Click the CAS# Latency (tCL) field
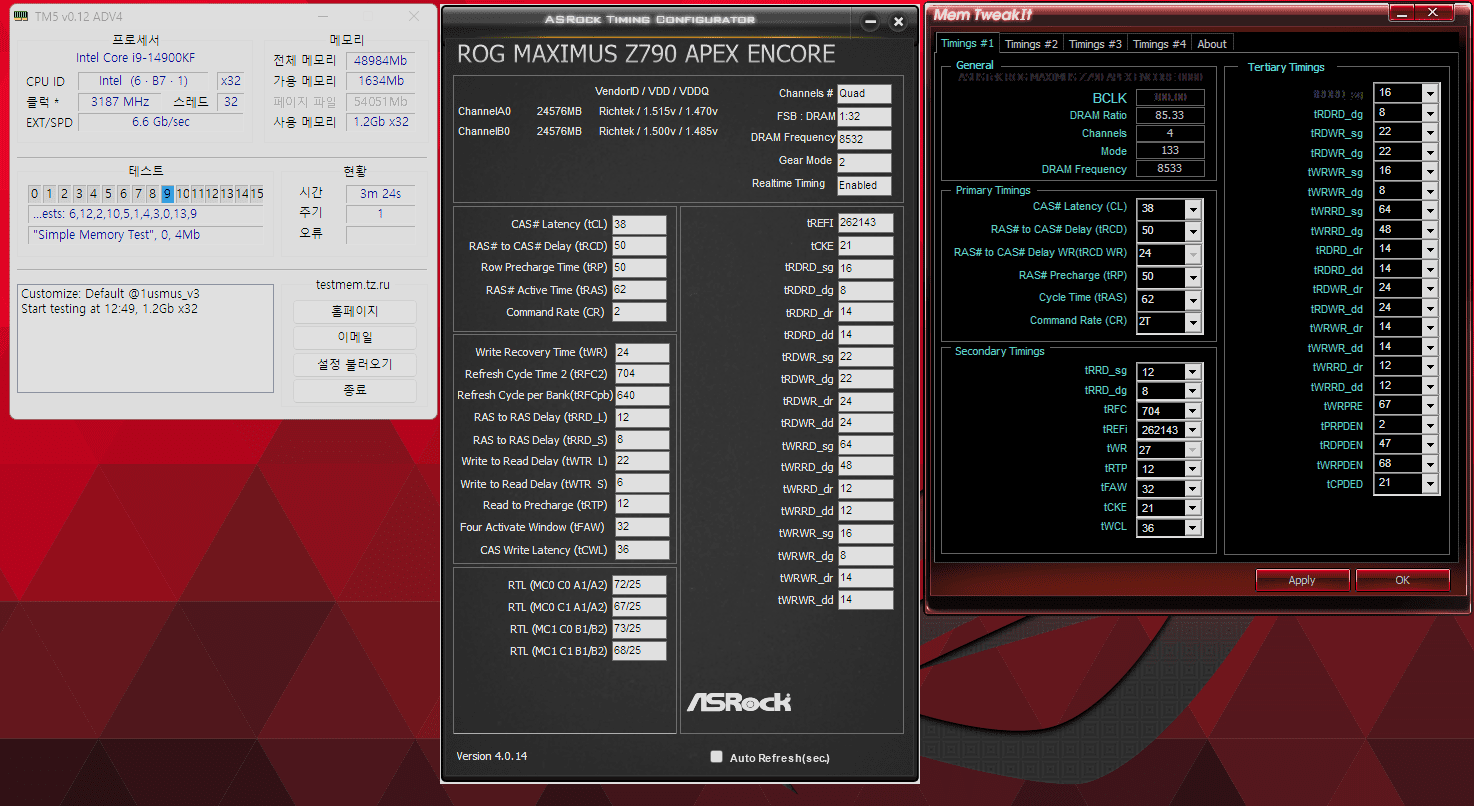The image size is (1474, 806). pyautogui.click(x=639, y=225)
